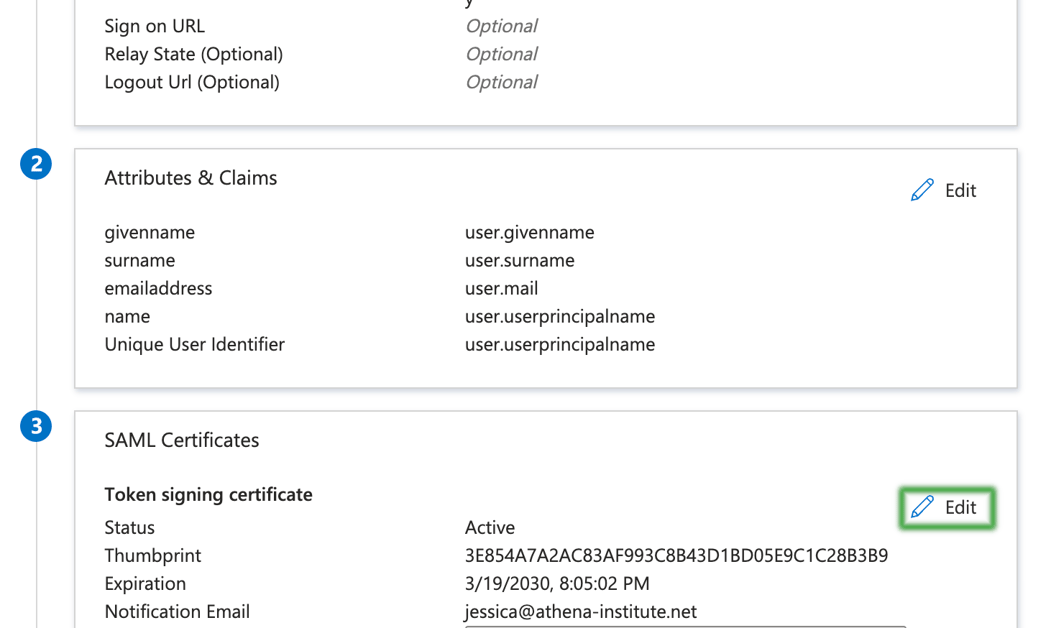The width and height of the screenshot is (1051, 628).
Task: Click the givenname claim label
Action: (x=149, y=232)
